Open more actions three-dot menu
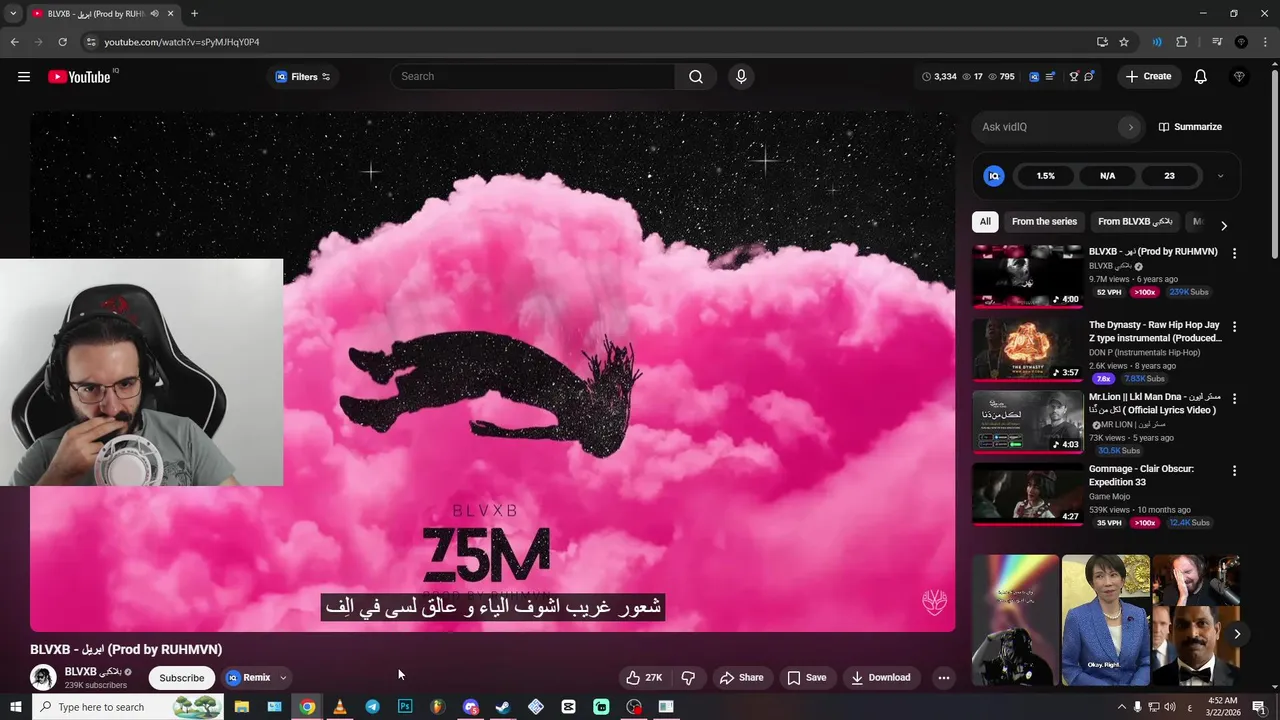 pyautogui.click(x=943, y=678)
